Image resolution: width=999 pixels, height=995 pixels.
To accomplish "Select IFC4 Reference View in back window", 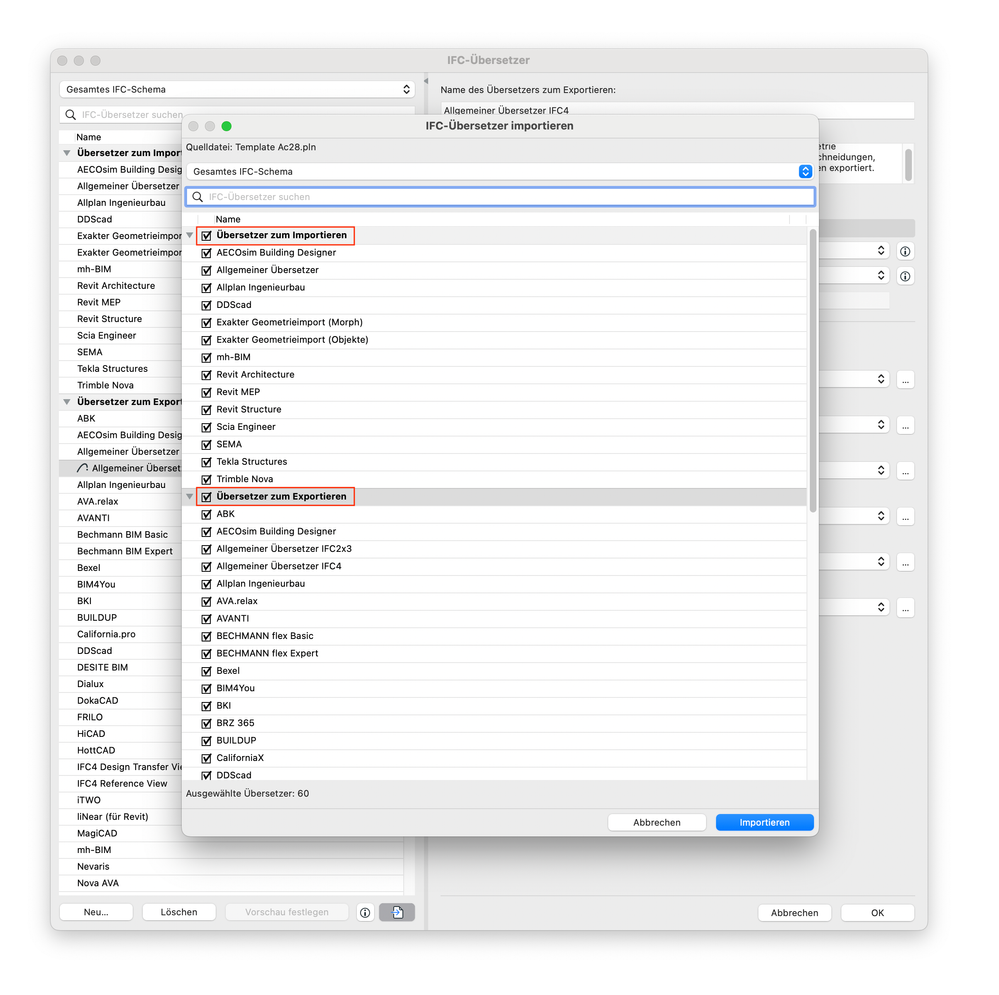I will 121,784.
